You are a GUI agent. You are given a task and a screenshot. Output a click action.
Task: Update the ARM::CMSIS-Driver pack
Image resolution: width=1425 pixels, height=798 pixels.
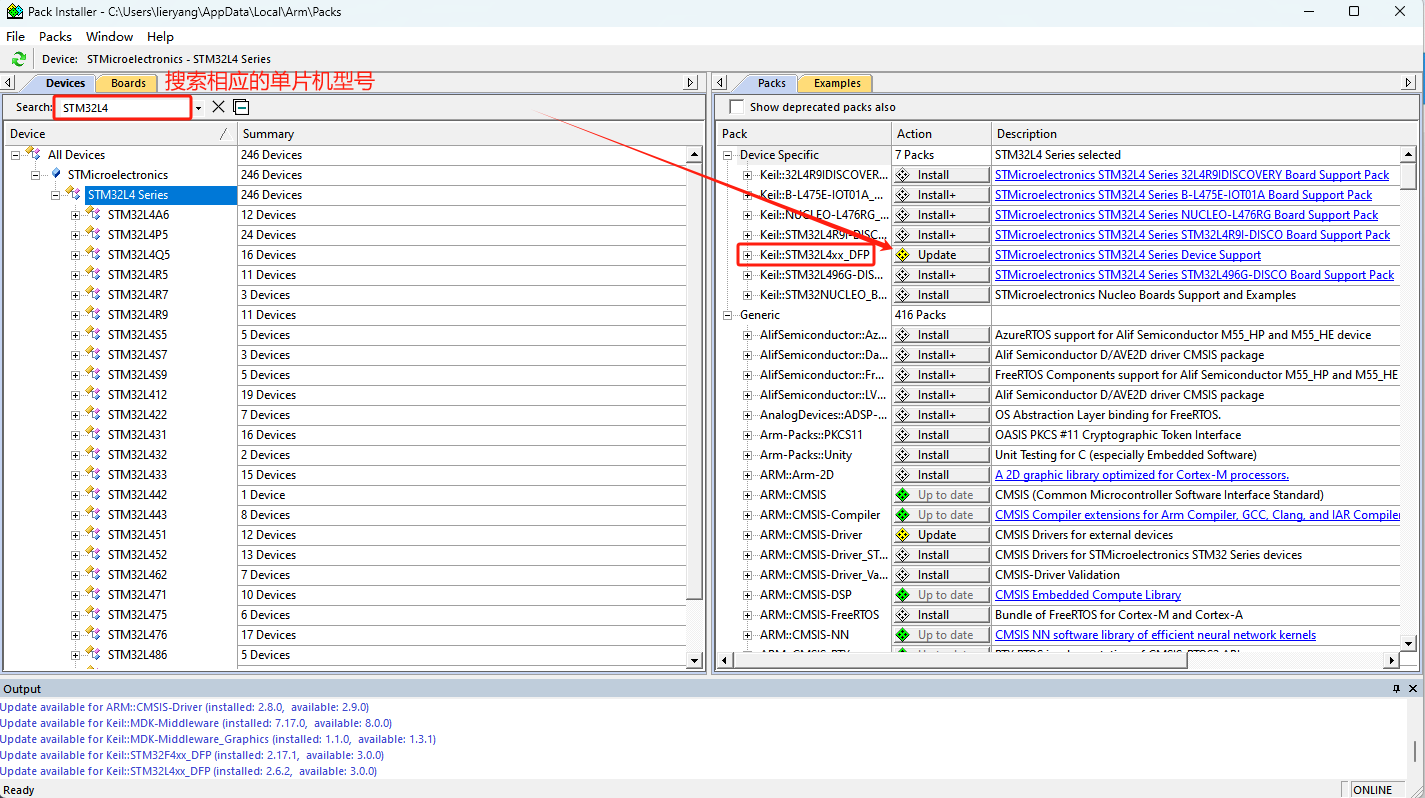point(940,535)
